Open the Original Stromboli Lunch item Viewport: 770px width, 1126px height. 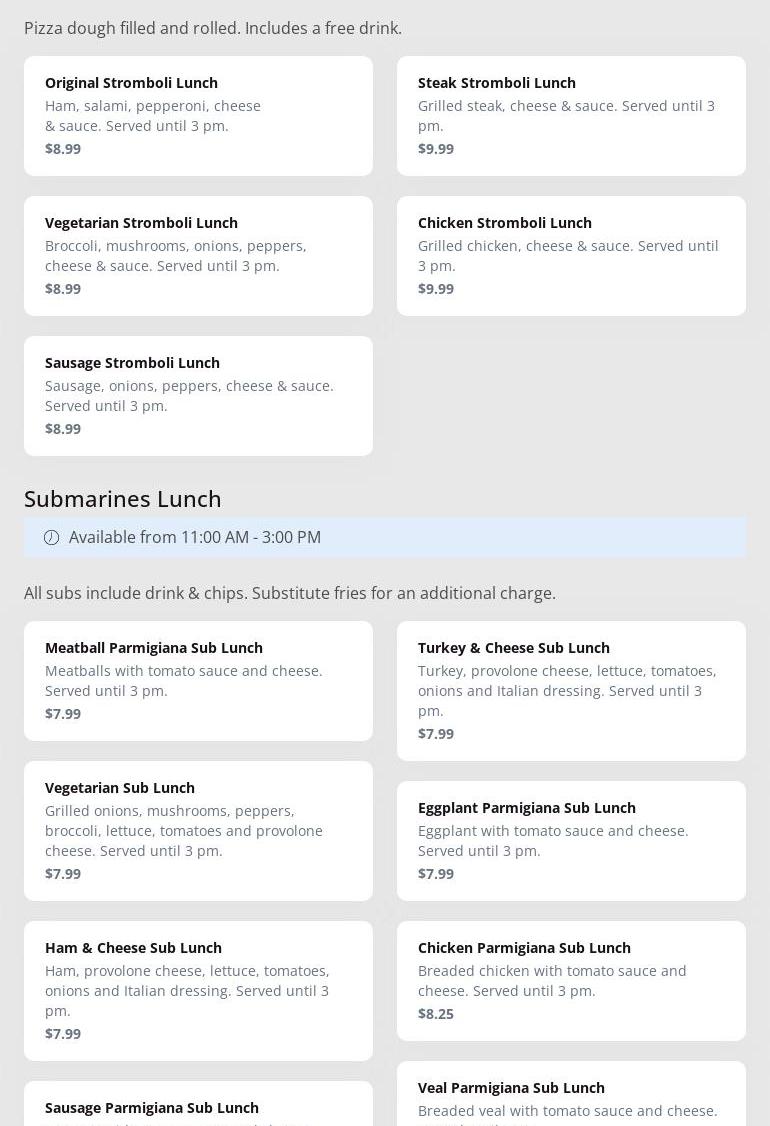[x=198, y=116]
